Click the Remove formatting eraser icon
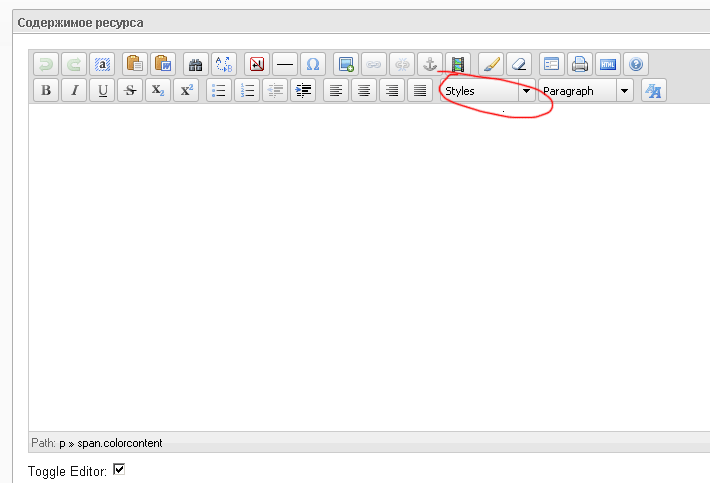The image size is (710, 483). [x=519, y=64]
